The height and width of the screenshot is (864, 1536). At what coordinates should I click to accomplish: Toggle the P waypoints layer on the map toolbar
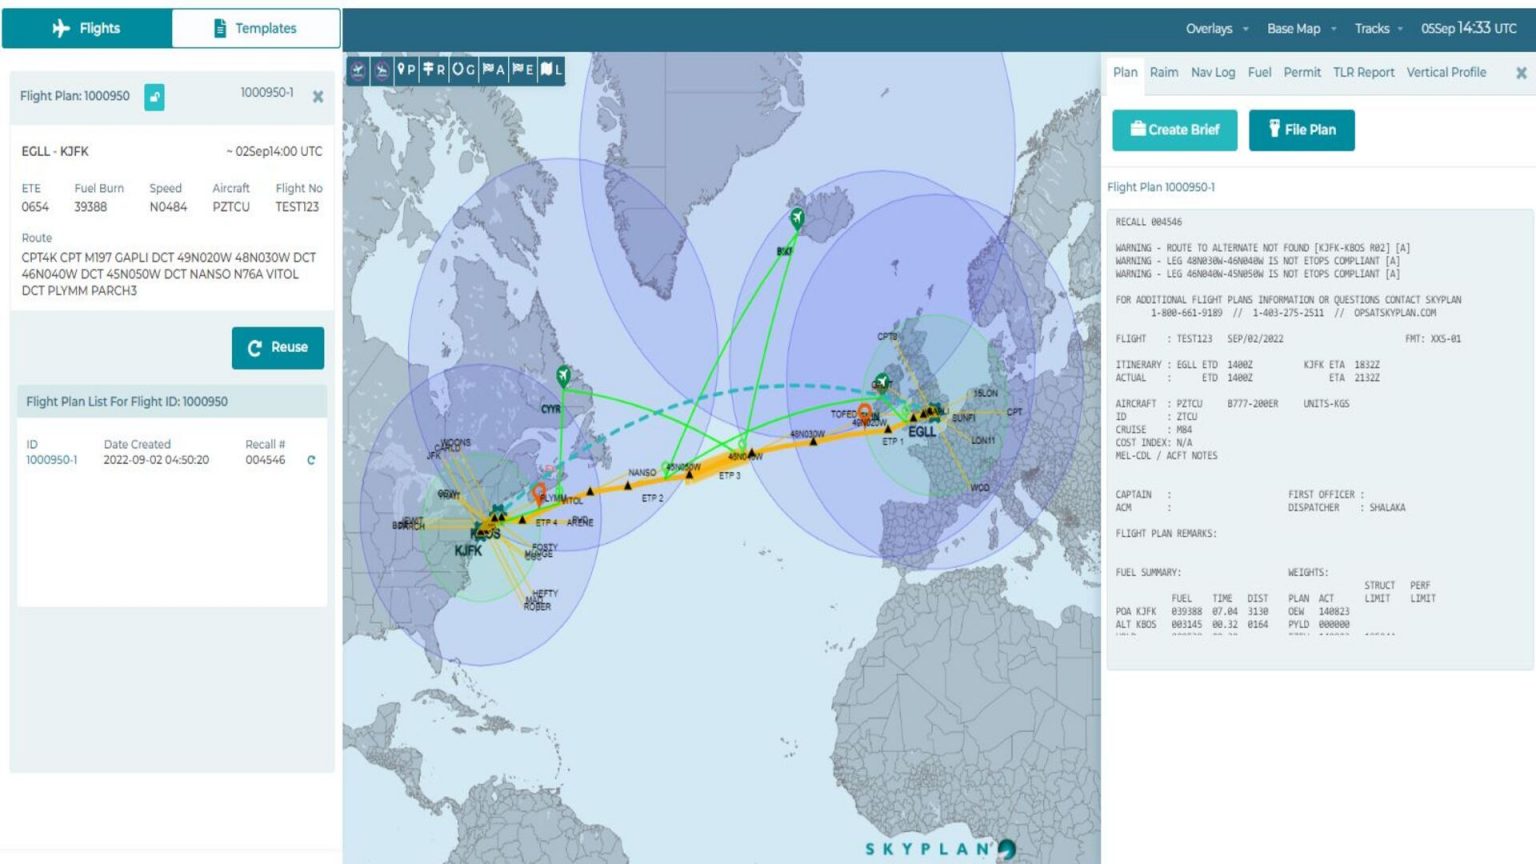(x=406, y=70)
